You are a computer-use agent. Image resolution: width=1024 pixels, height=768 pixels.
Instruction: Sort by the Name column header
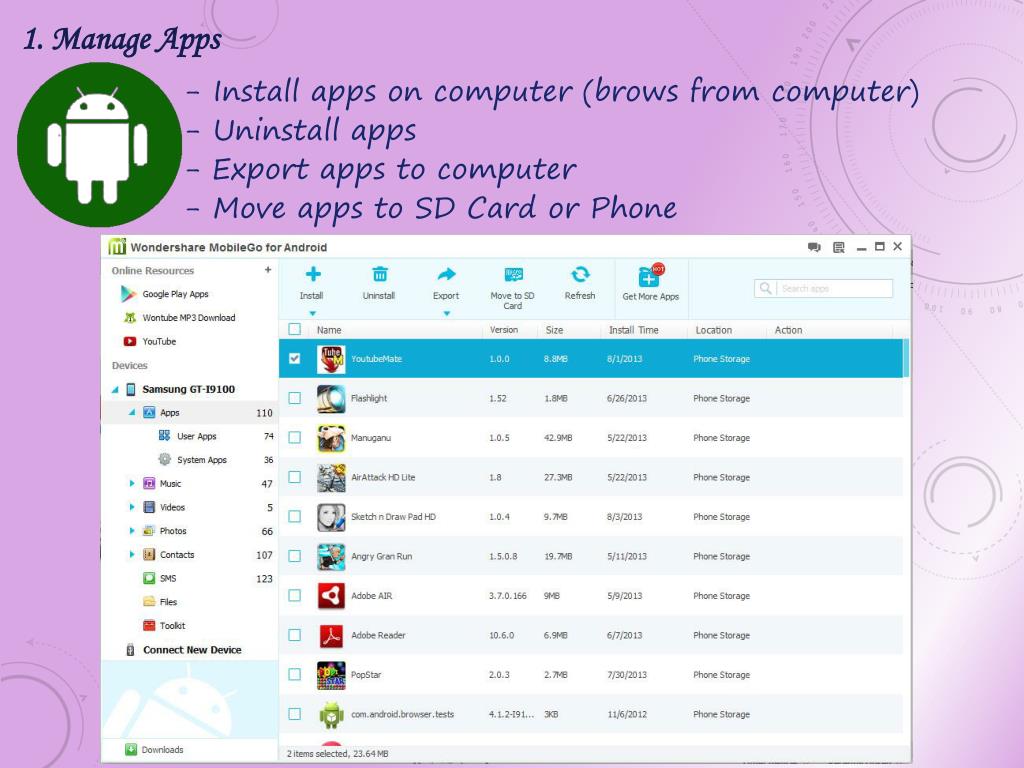329,330
